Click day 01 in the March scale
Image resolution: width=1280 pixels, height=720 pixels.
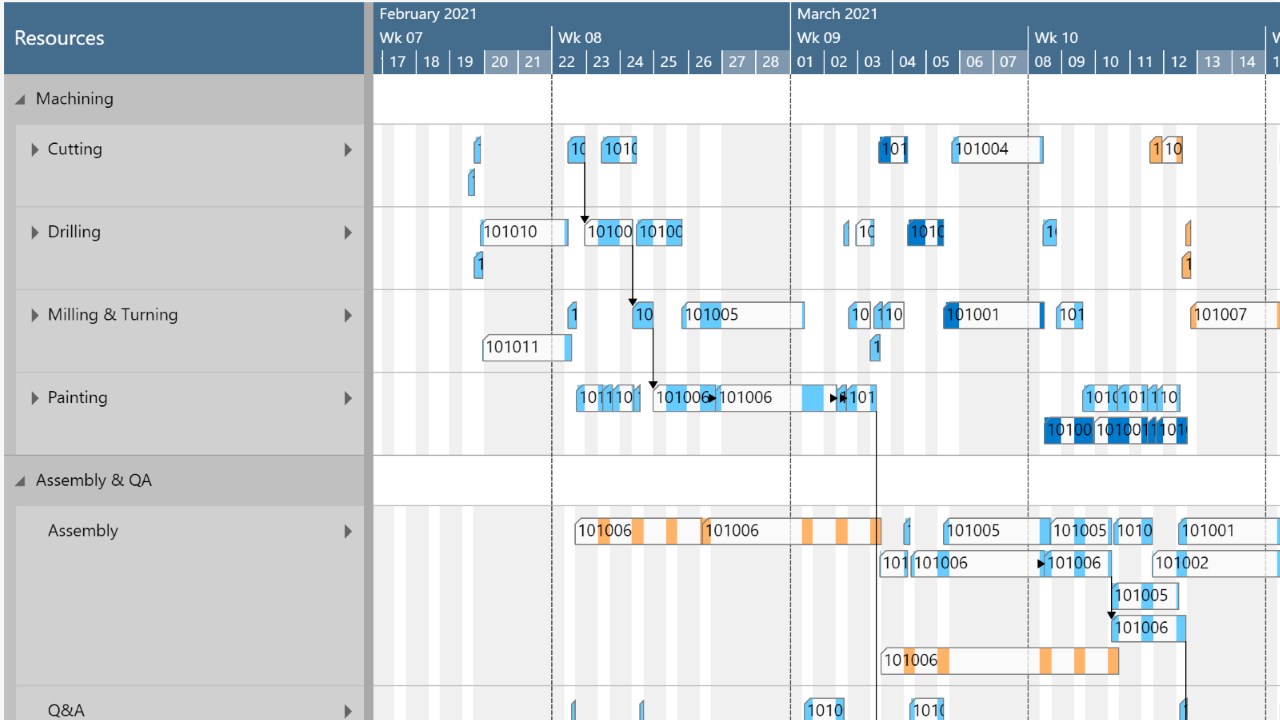[805, 62]
